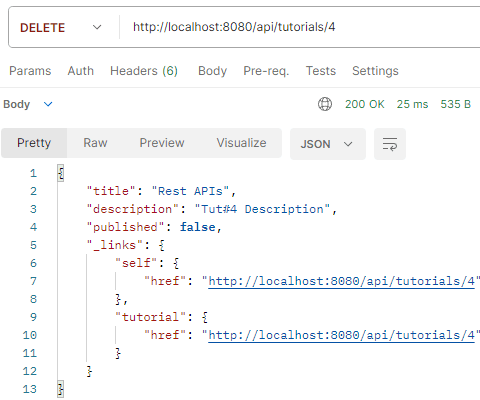Click the 25 ms response time
Screen dimensions: 480x400
[x=412, y=104]
